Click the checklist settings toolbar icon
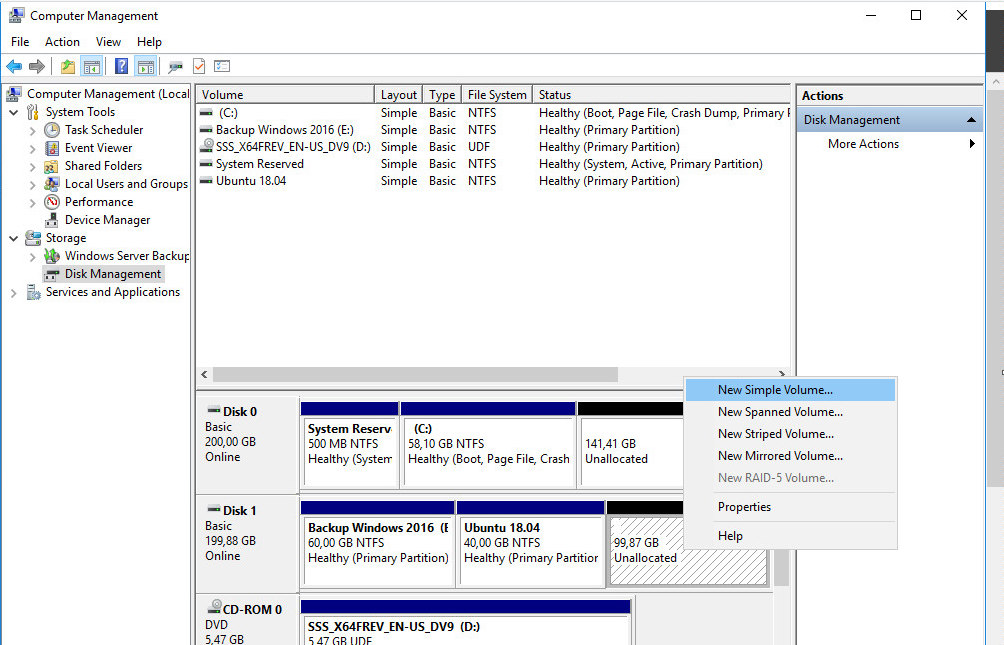The height and width of the screenshot is (645, 1004). pos(222,67)
